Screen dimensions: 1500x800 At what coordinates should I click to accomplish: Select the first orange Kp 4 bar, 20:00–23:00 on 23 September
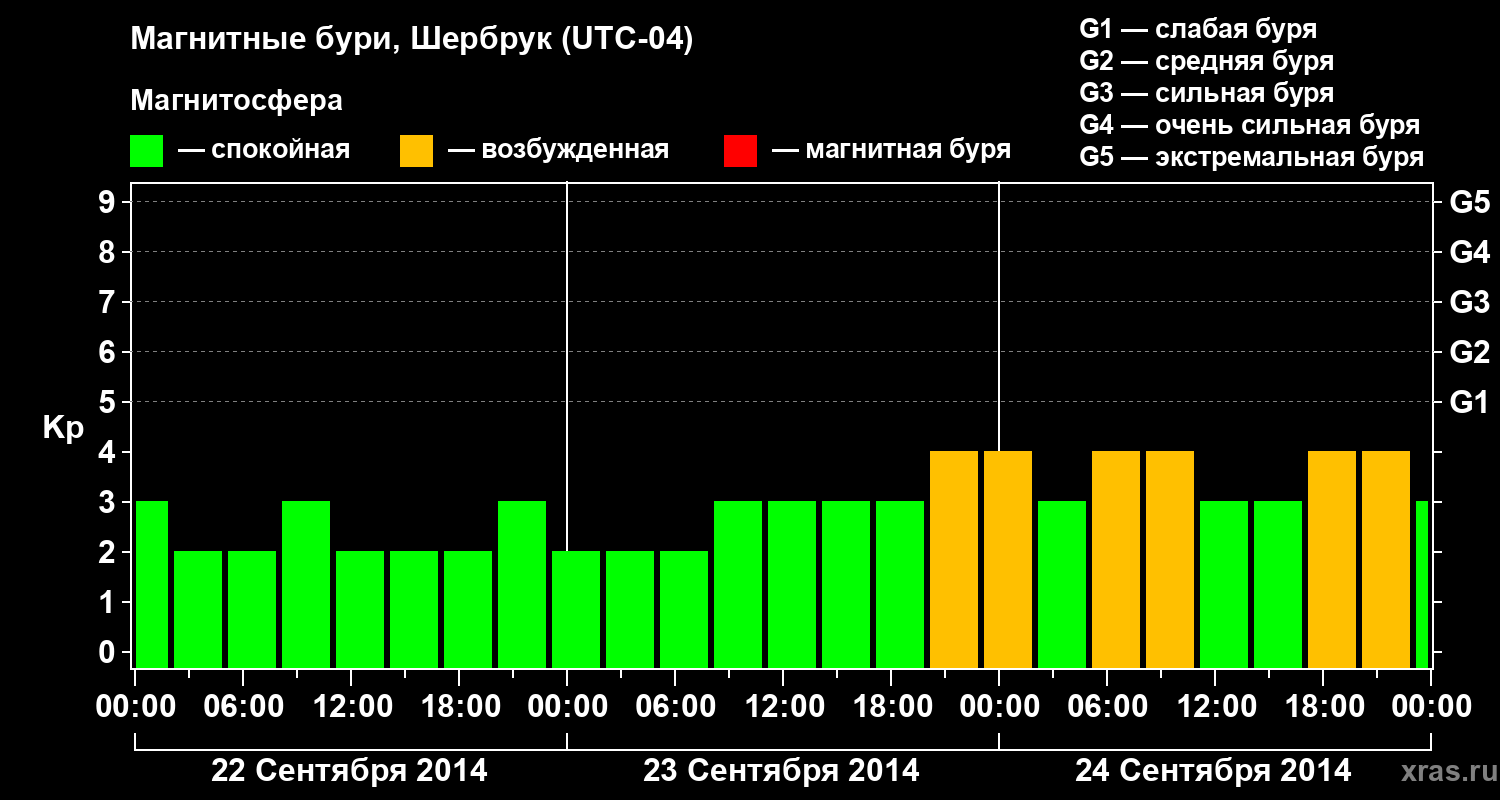954,559
